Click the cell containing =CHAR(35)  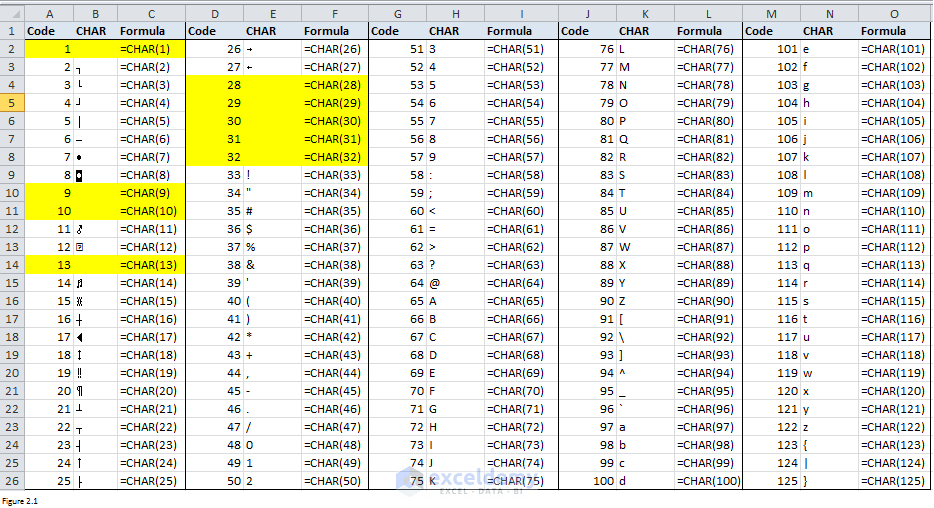tap(335, 211)
